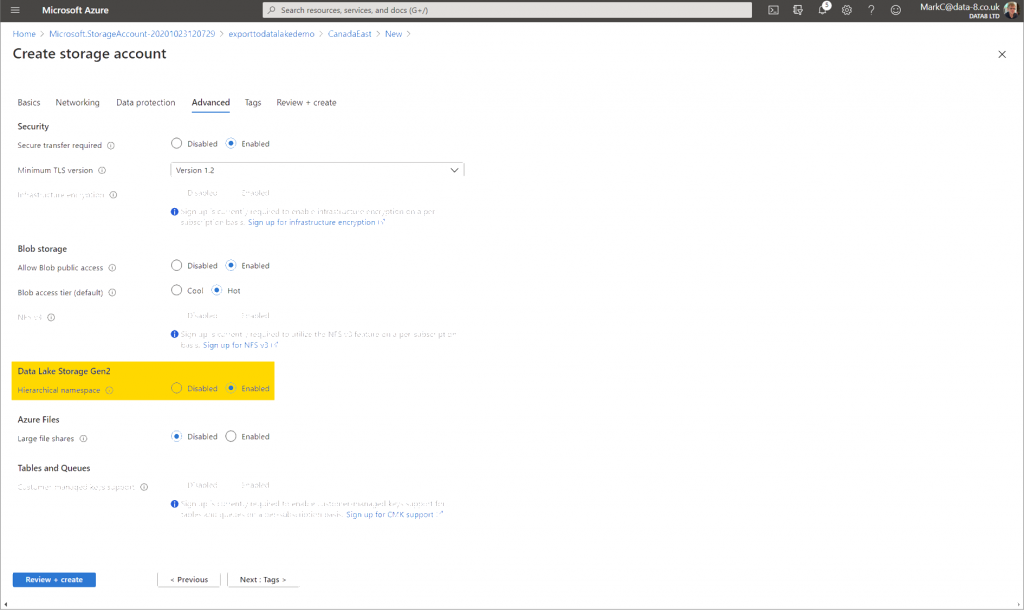View notifications bell icon
Image resolution: width=1024 pixels, height=610 pixels.
[x=823, y=9]
